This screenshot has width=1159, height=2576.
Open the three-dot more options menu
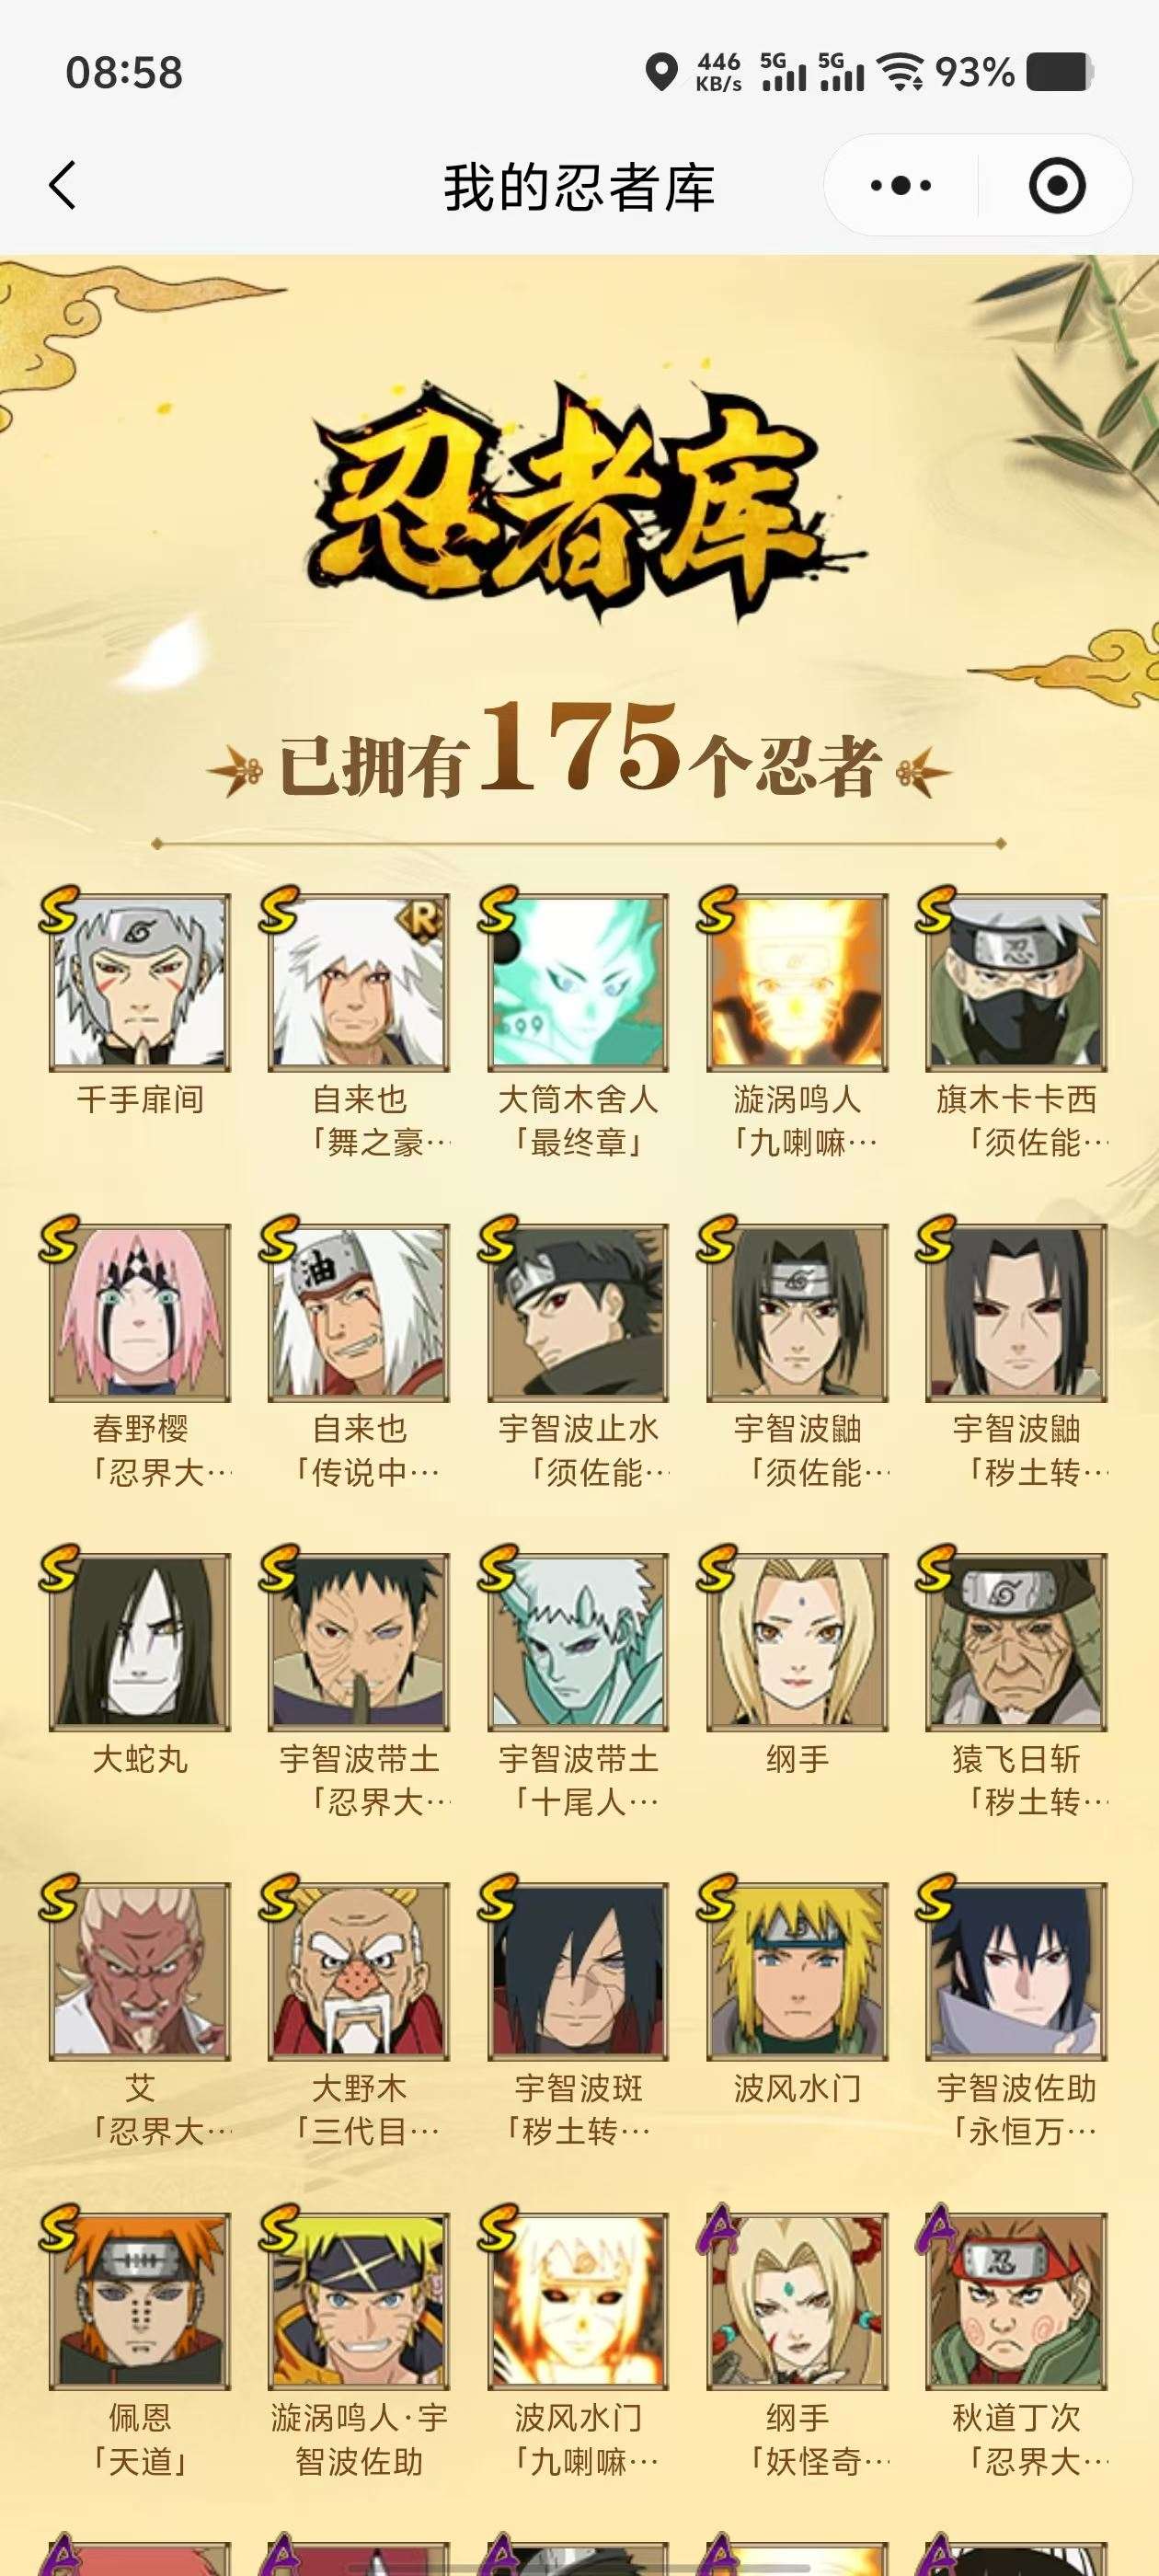[900, 185]
